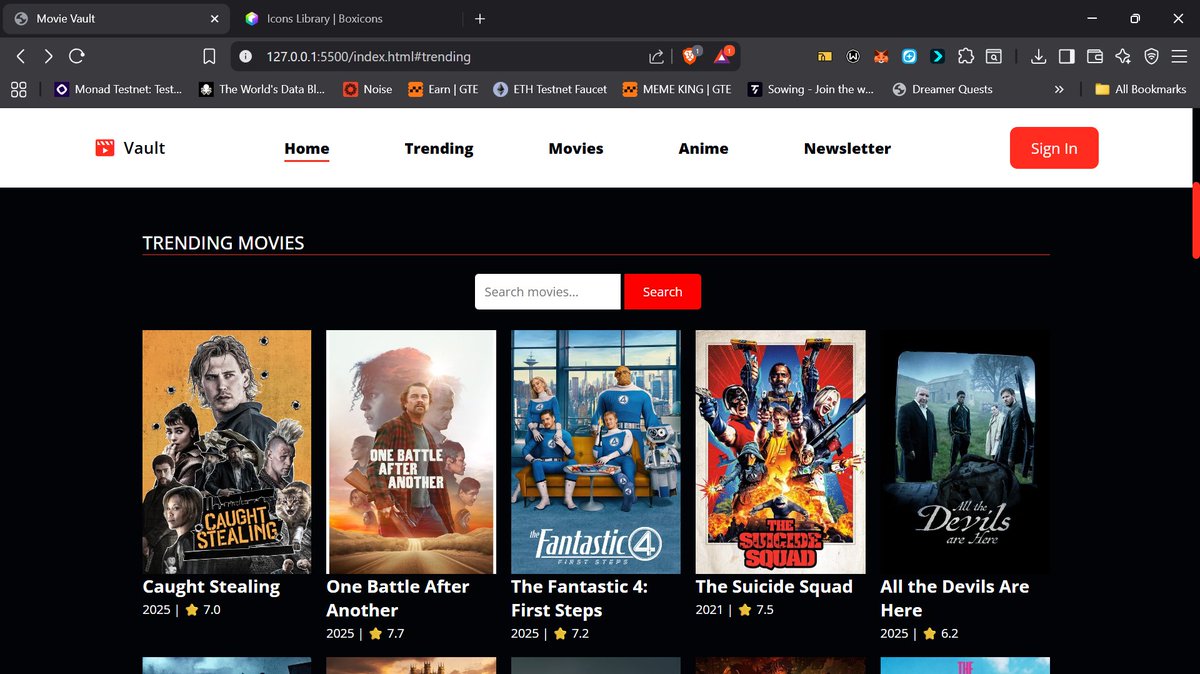This screenshot has width=1200, height=674.
Task: Open the MetaMask fox extension
Action: [882, 57]
